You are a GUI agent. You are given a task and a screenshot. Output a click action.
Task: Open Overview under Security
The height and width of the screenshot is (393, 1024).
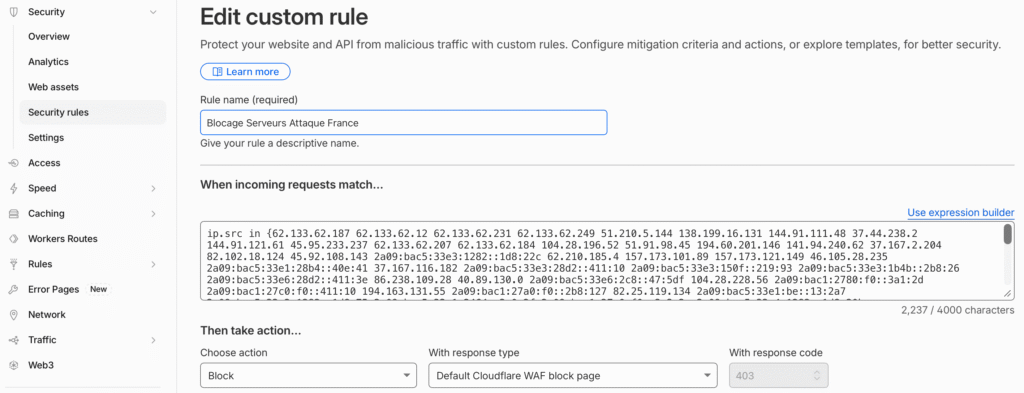(49, 37)
